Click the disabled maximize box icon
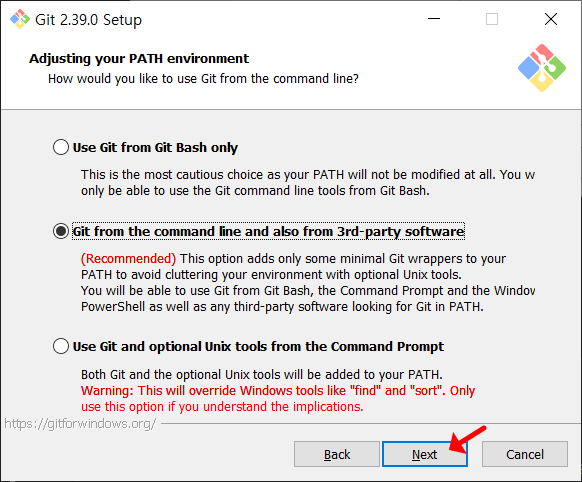The image size is (582, 482). tap(492, 19)
